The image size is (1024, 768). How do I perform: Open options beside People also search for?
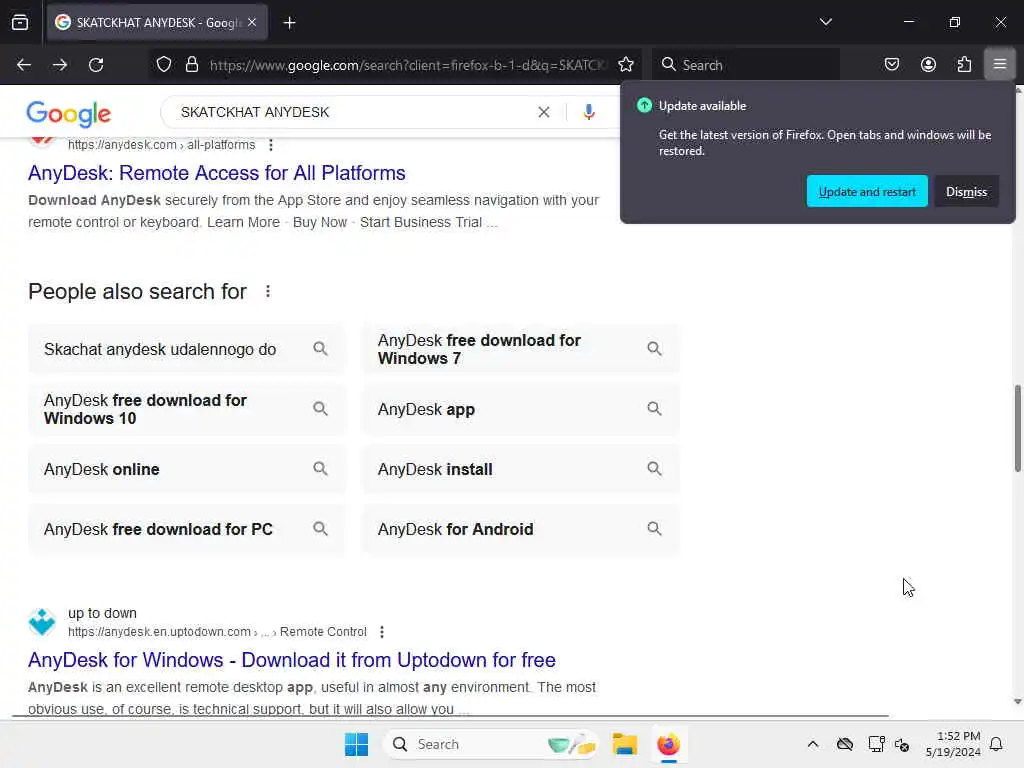coord(268,291)
